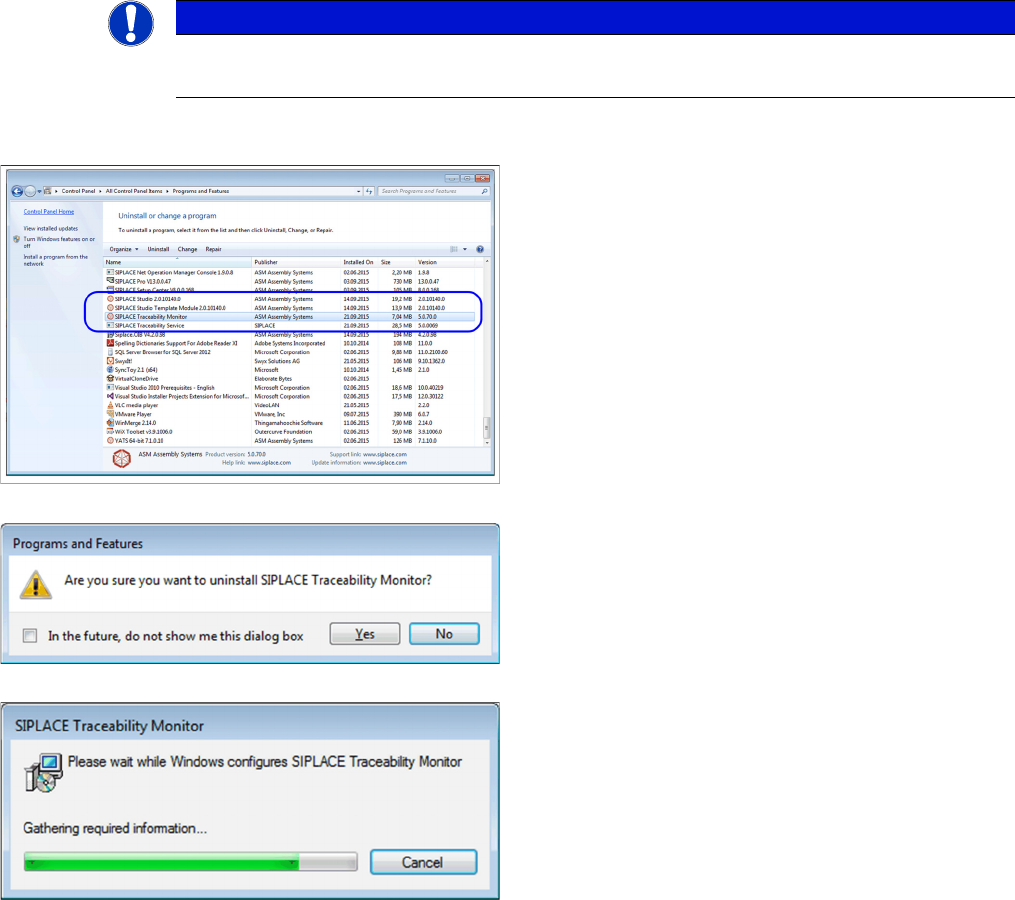Click the green installation progress bar
This screenshot has height=900, width=1015.
coord(190,862)
